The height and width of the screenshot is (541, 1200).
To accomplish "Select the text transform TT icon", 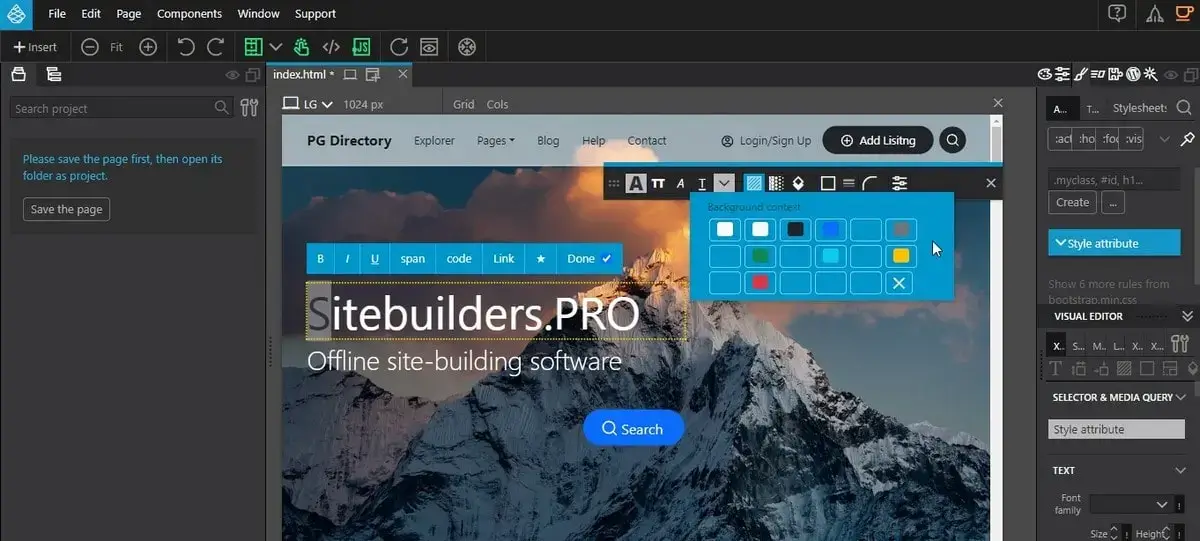I will [x=658, y=183].
